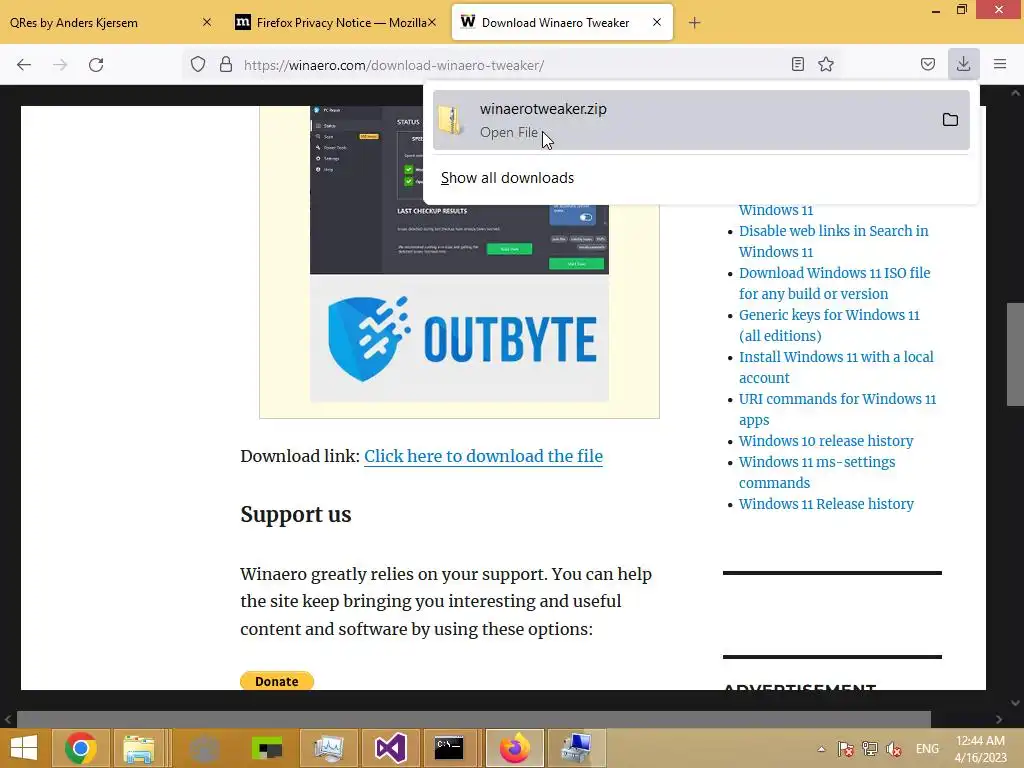Click the scroll down arrow of page
Screen dimensions: 1024x768
[1015, 703]
